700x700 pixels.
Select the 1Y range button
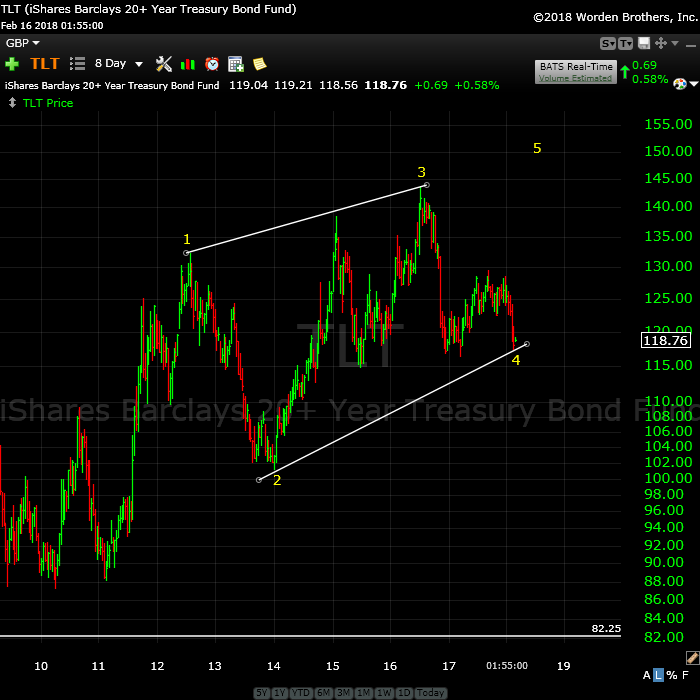pos(280,692)
